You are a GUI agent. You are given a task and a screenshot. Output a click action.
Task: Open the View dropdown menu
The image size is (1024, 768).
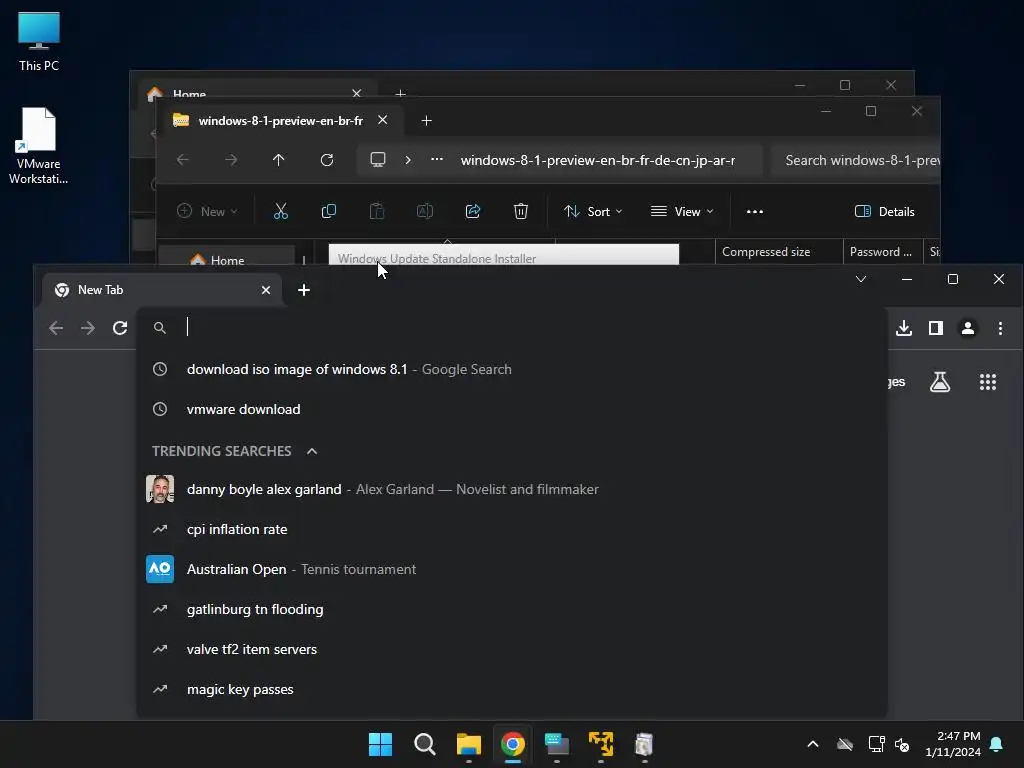click(x=682, y=212)
